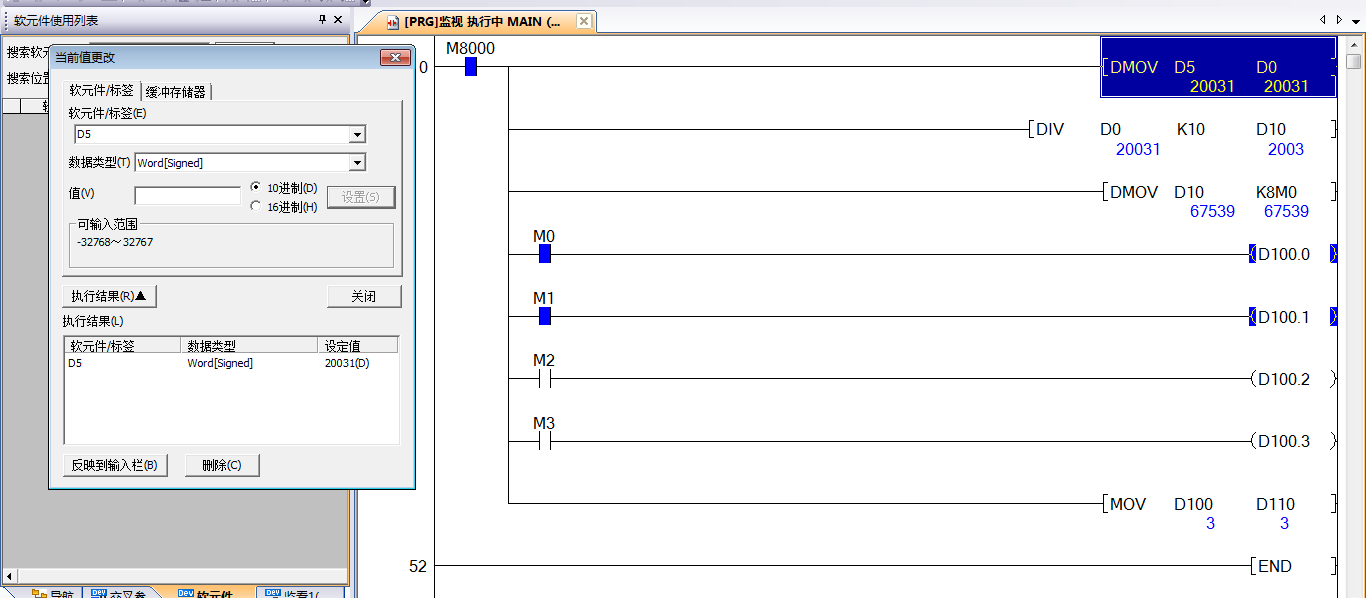Close the MAIN program monitor tab

coord(584,21)
